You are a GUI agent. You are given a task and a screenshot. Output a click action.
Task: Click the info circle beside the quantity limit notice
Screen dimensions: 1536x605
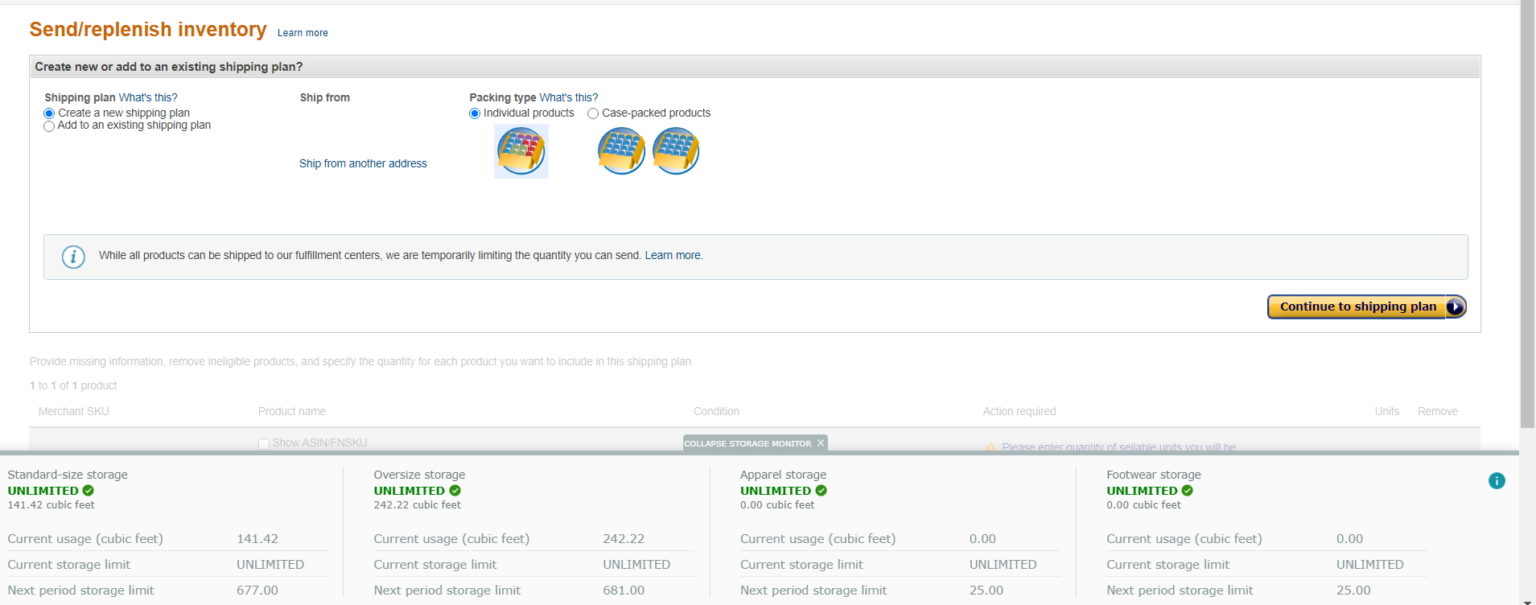pos(71,255)
